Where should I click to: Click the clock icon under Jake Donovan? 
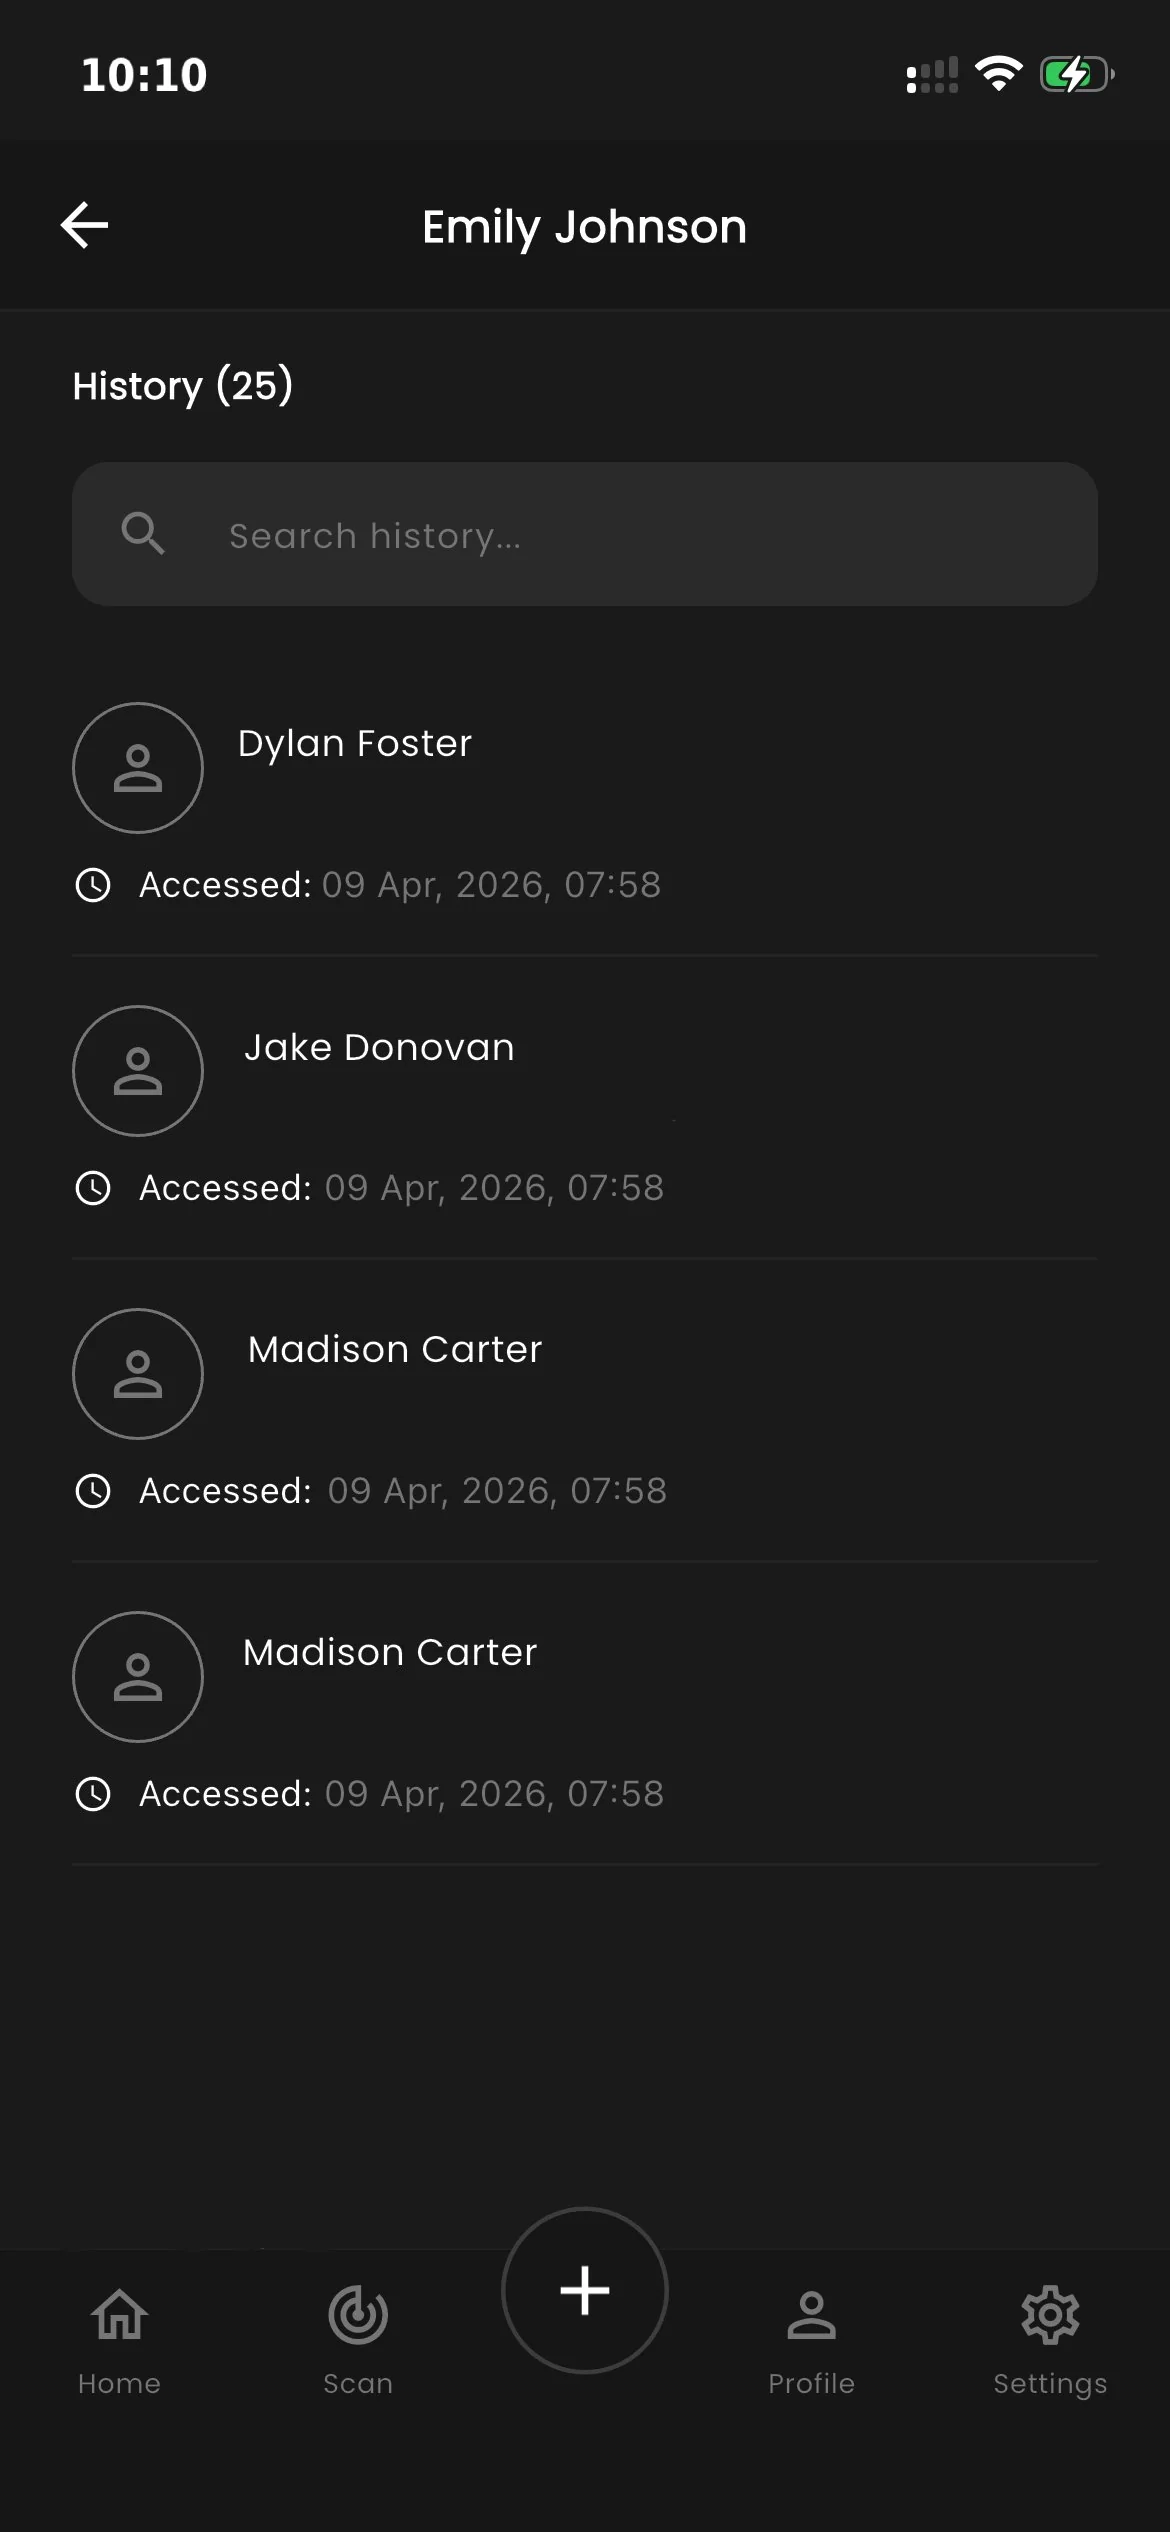tap(93, 1188)
